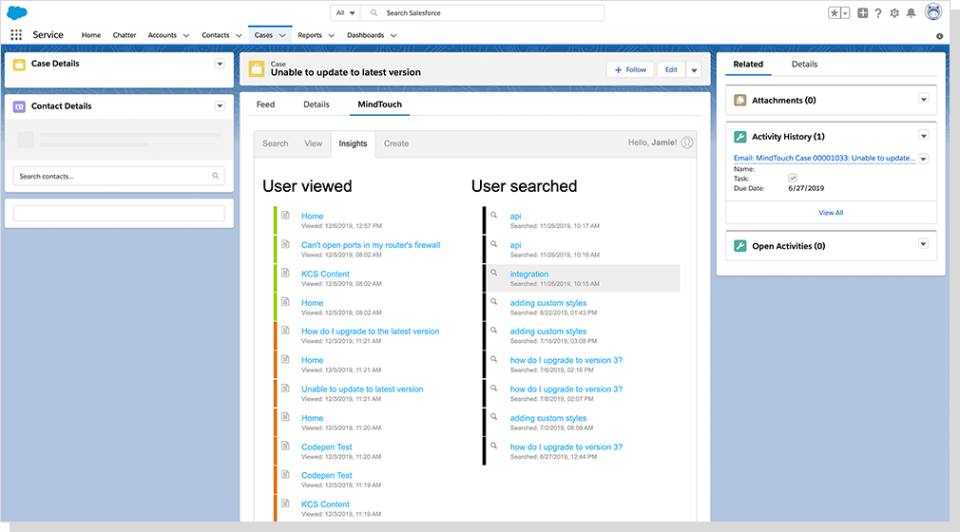The height and width of the screenshot is (532, 960).
Task: Open the Setup gear icon
Action: (894, 13)
